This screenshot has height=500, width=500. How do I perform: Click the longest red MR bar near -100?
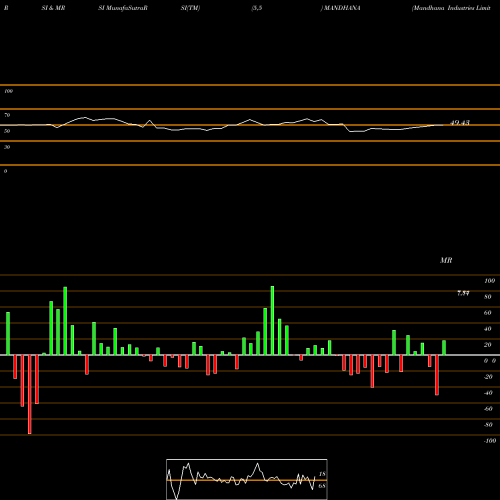30,394
